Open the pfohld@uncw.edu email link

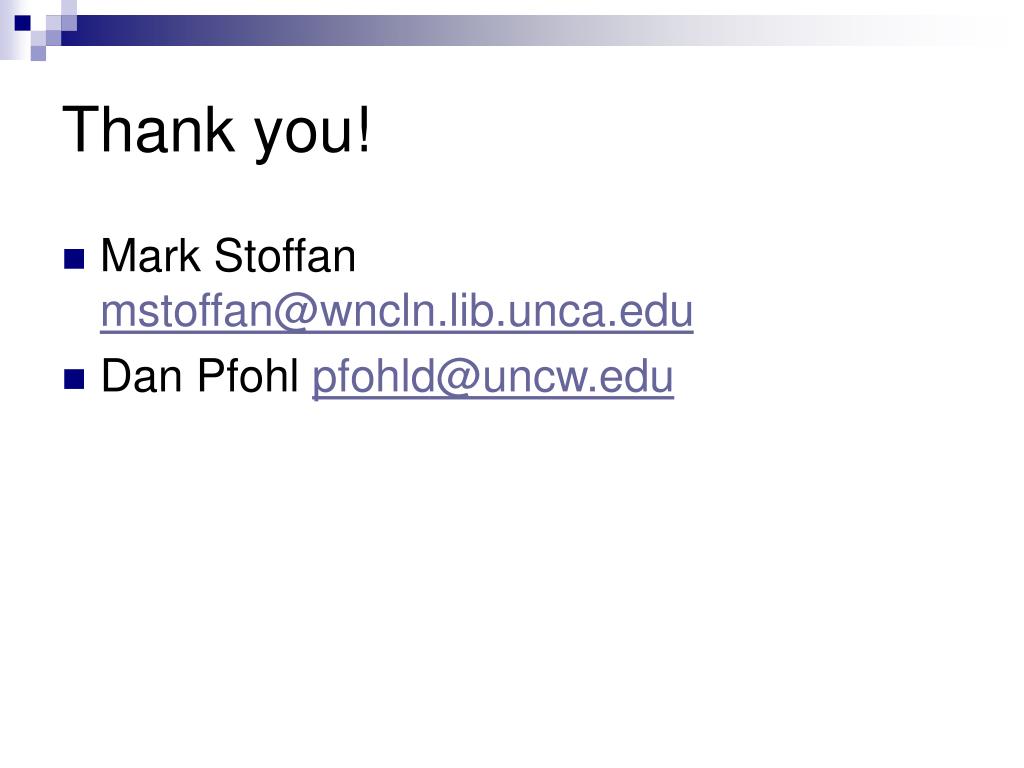pyautogui.click(x=493, y=378)
